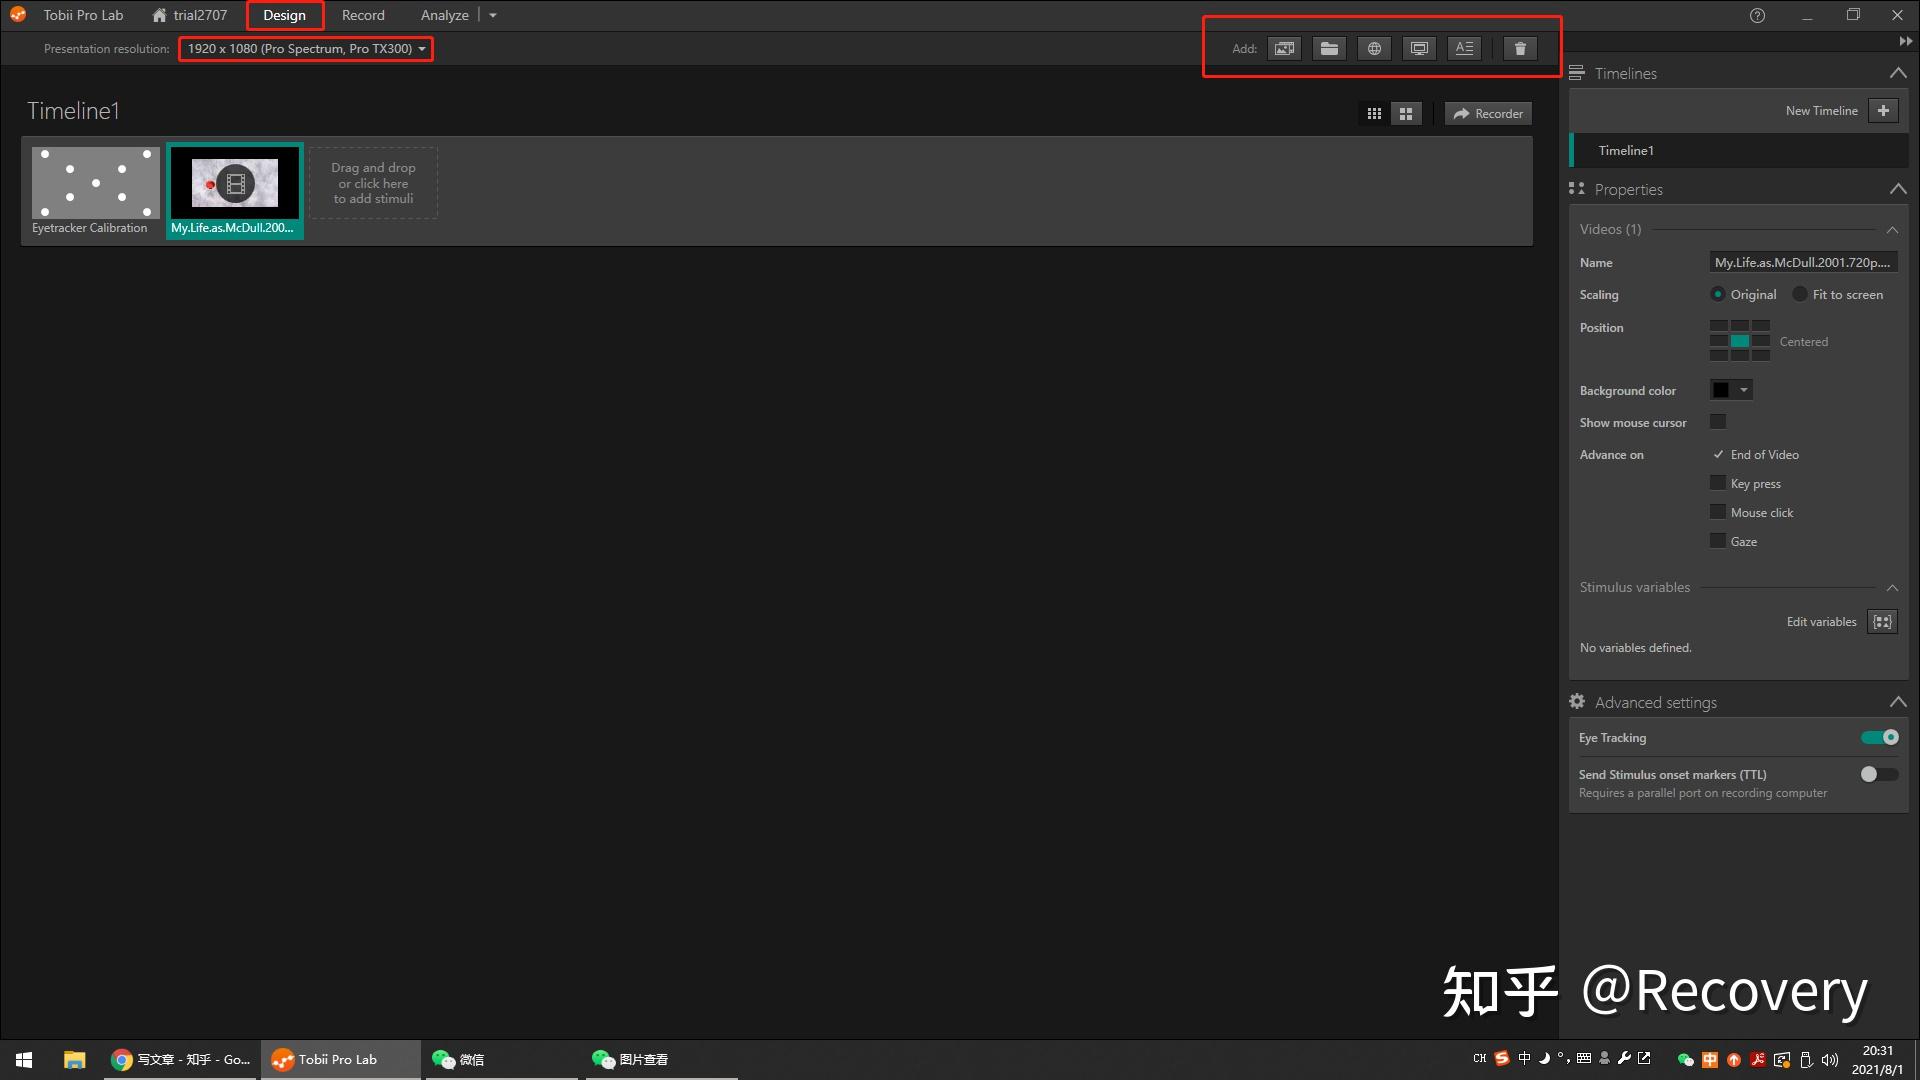The height and width of the screenshot is (1080, 1920).
Task: Switch to small thumbnails grid view
Action: (x=1374, y=114)
